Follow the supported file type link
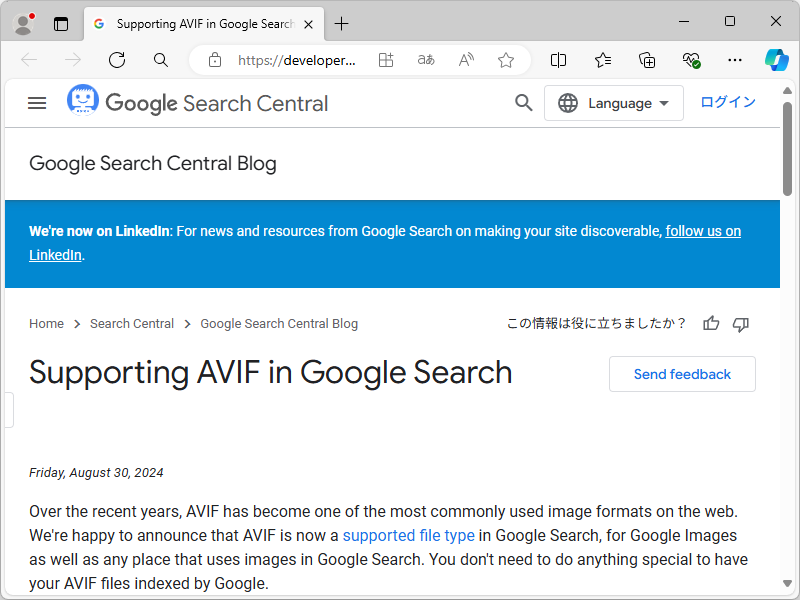This screenshot has width=800, height=600. tap(408, 535)
